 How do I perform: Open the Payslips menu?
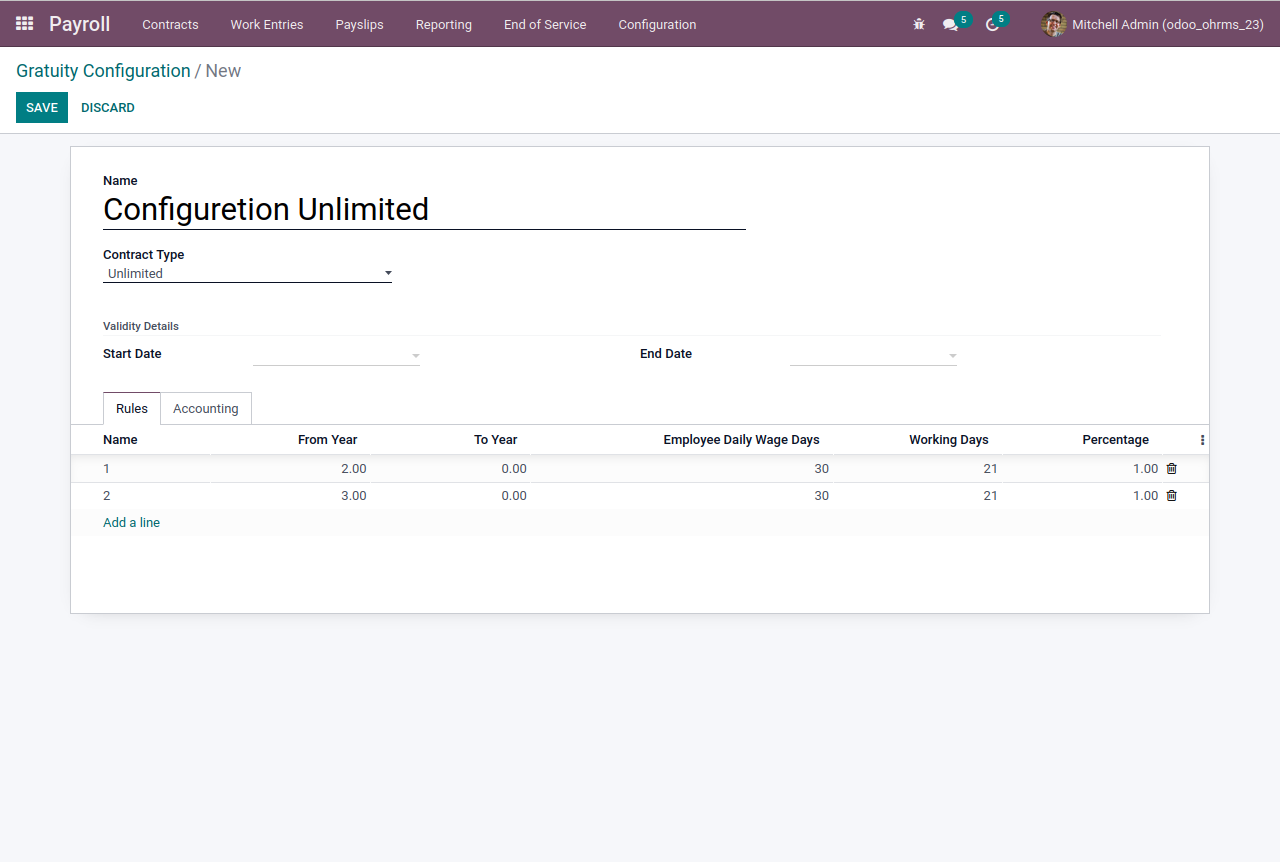pos(359,24)
